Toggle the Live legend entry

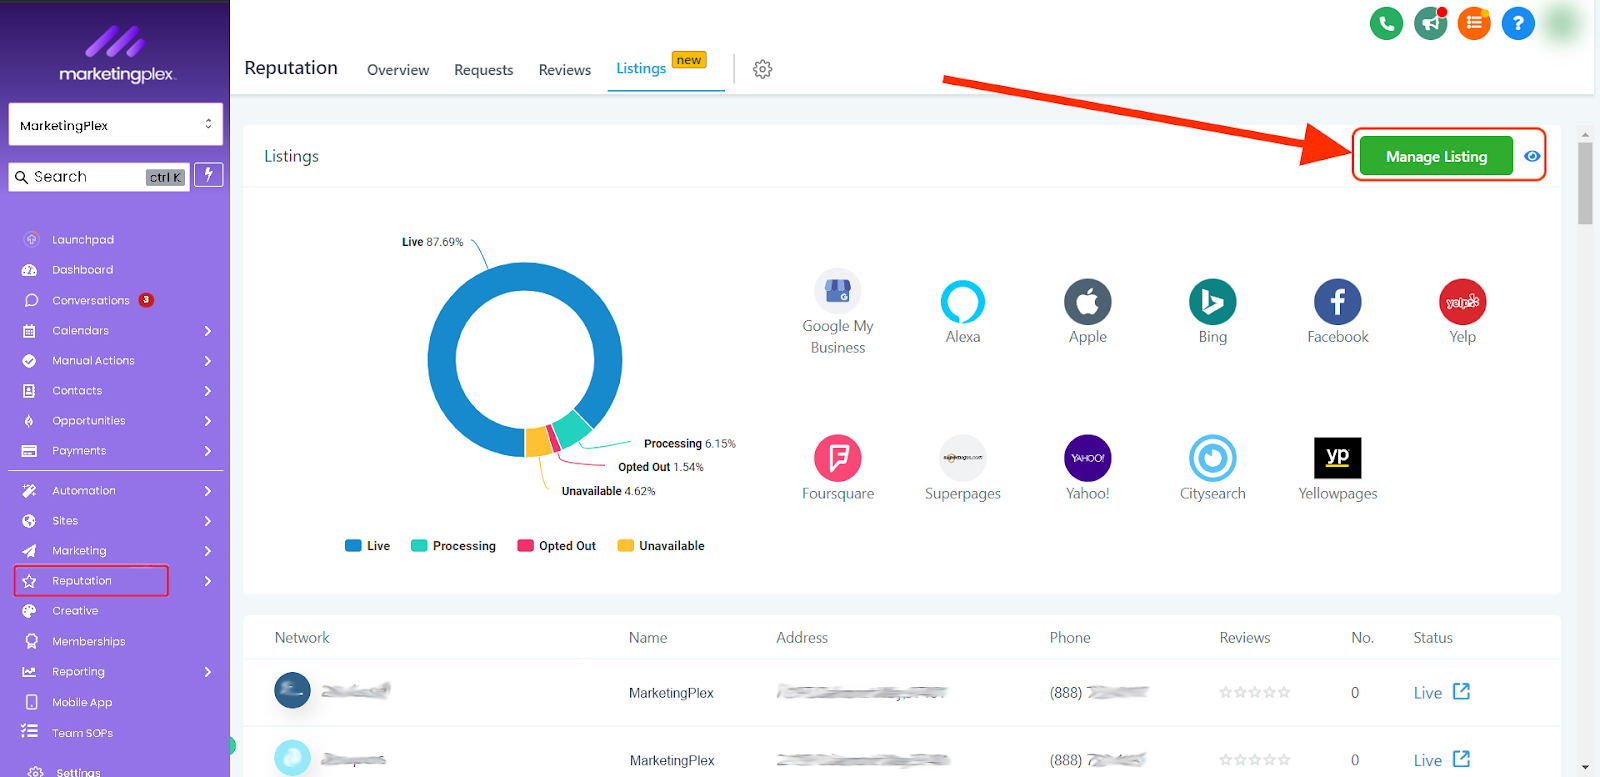[367, 546]
